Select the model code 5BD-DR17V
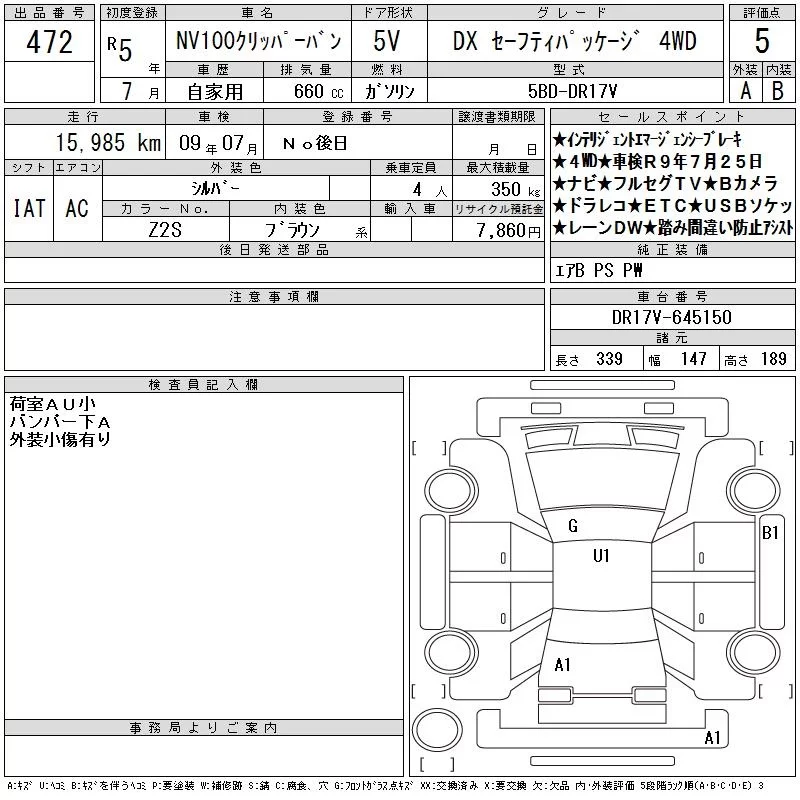 (572, 91)
